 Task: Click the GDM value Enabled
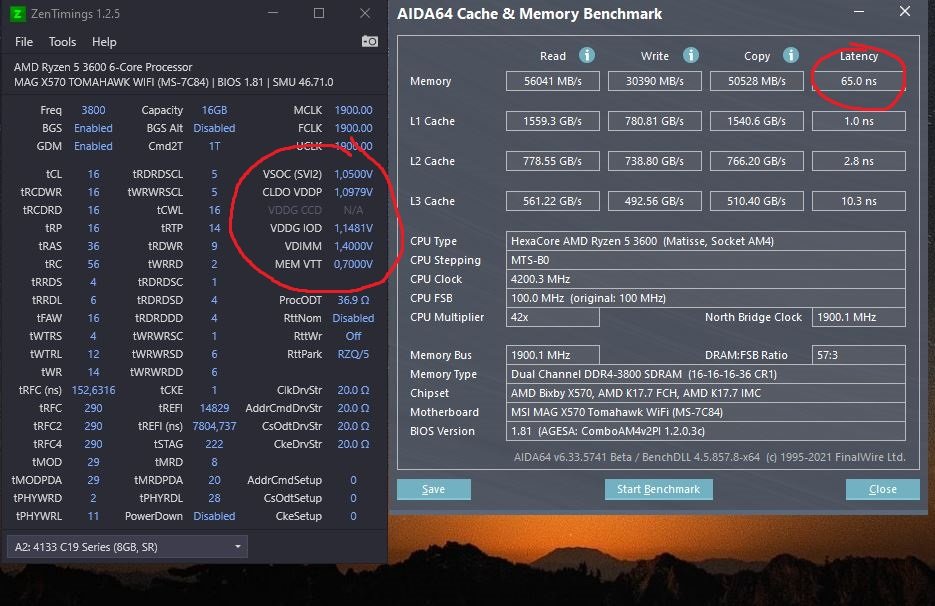(93, 146)
